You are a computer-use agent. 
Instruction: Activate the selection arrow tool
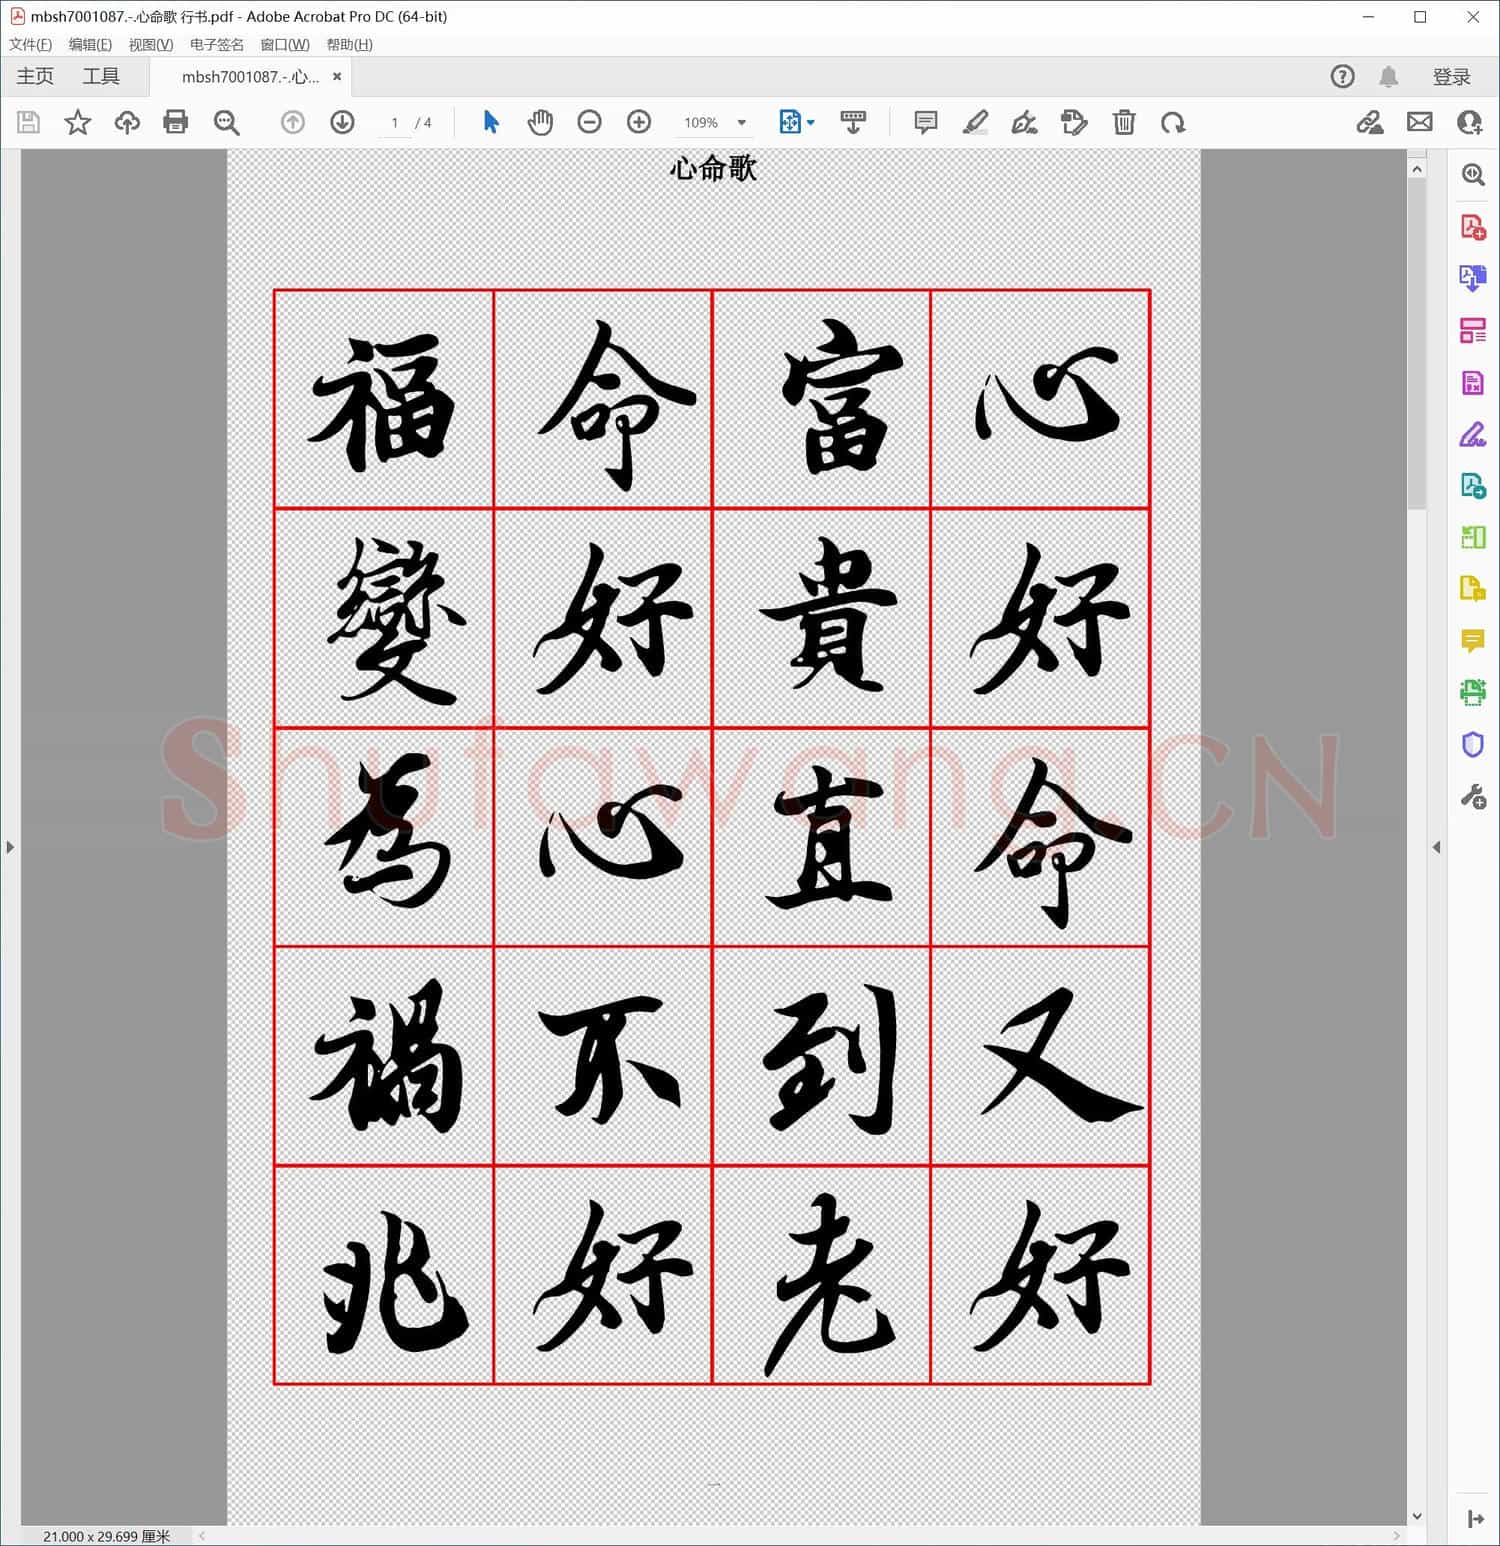pos(491,122)
